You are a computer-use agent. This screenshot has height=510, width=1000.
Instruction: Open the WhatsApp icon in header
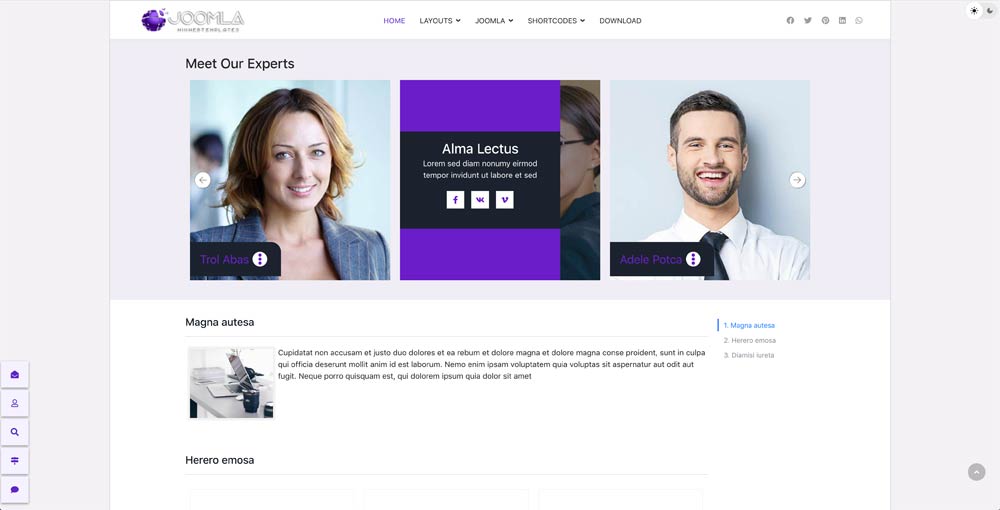859,20
